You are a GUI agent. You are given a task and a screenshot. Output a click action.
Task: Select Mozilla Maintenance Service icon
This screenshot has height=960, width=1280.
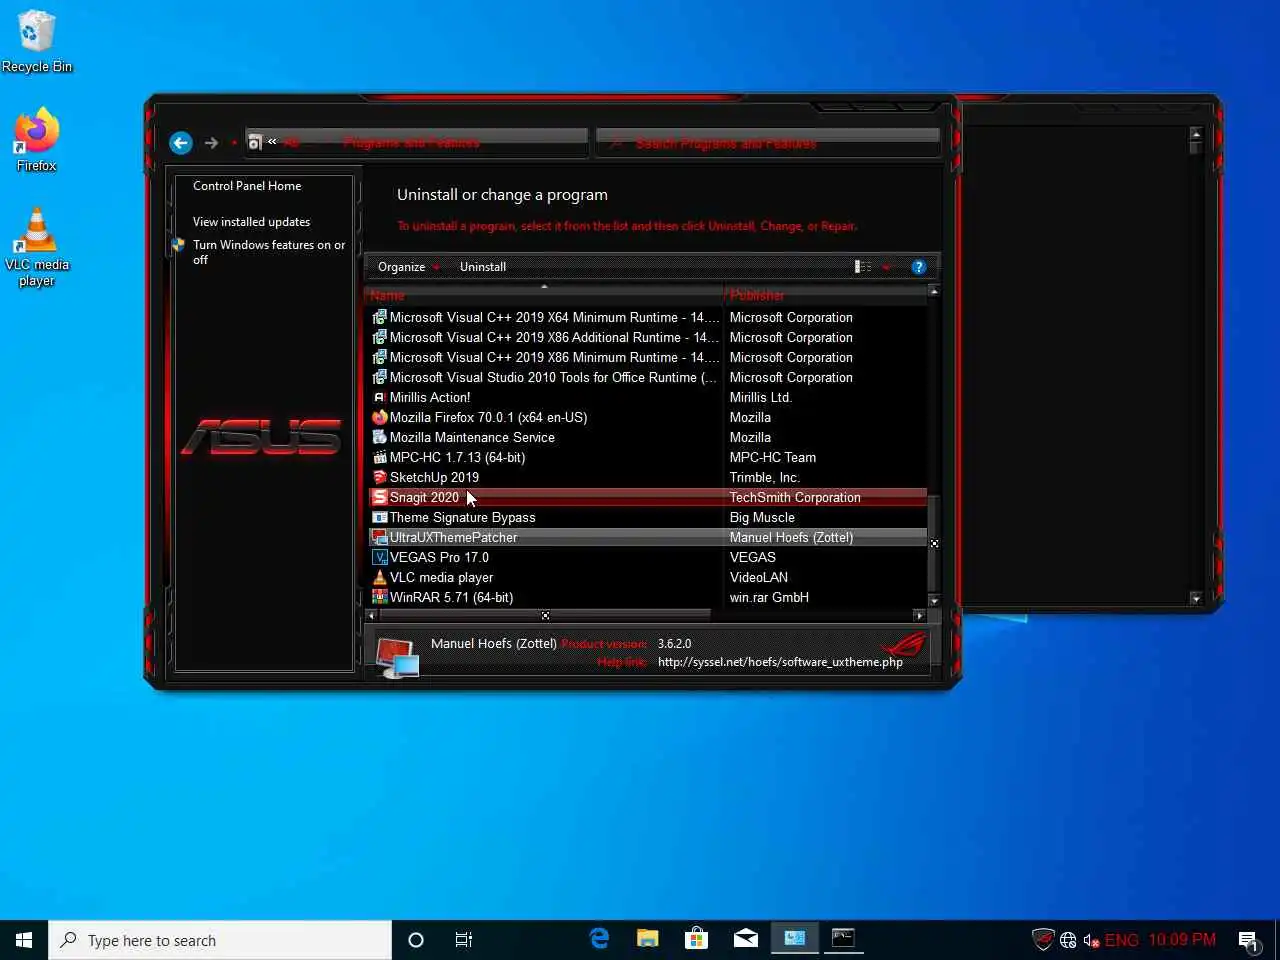(x=379, y=437)
